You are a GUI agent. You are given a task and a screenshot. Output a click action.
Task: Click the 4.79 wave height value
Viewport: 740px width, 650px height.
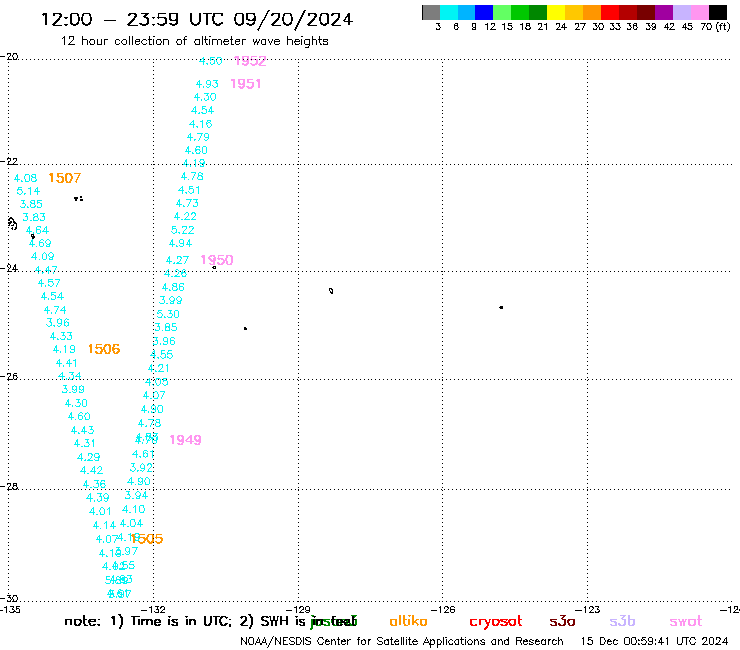click(198, 137)
